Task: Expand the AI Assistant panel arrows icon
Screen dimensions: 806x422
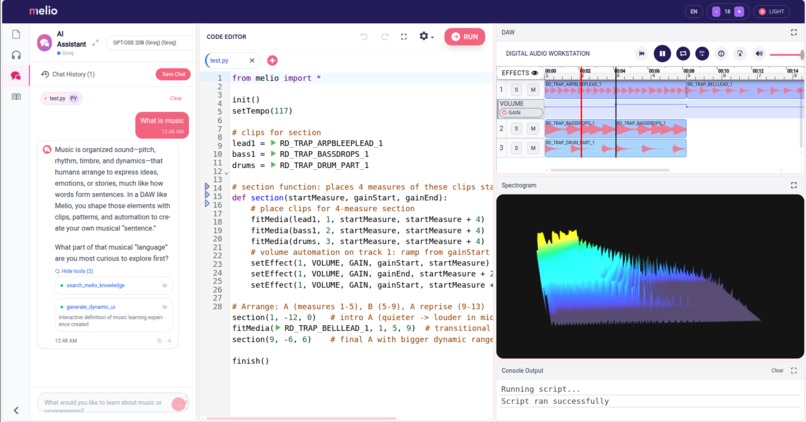Action: click(x=96, y=43)
